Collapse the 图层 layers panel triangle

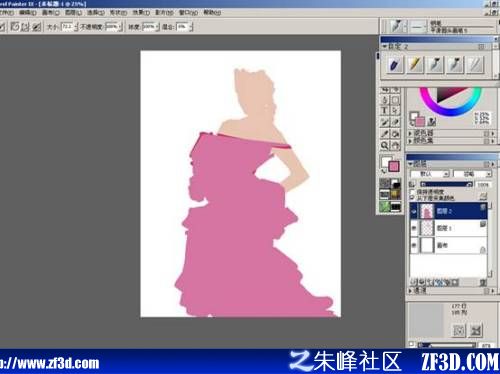click(x=410, y=164)
